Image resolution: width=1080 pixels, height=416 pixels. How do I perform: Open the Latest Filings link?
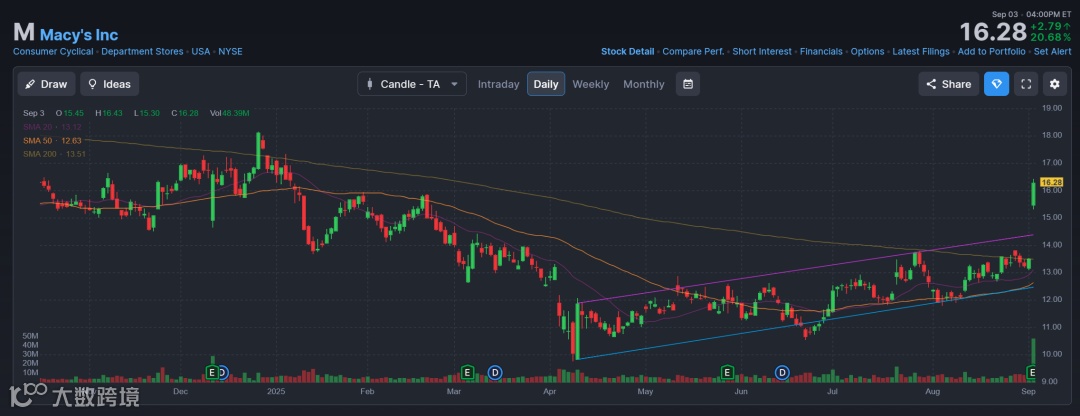[921, 52]
